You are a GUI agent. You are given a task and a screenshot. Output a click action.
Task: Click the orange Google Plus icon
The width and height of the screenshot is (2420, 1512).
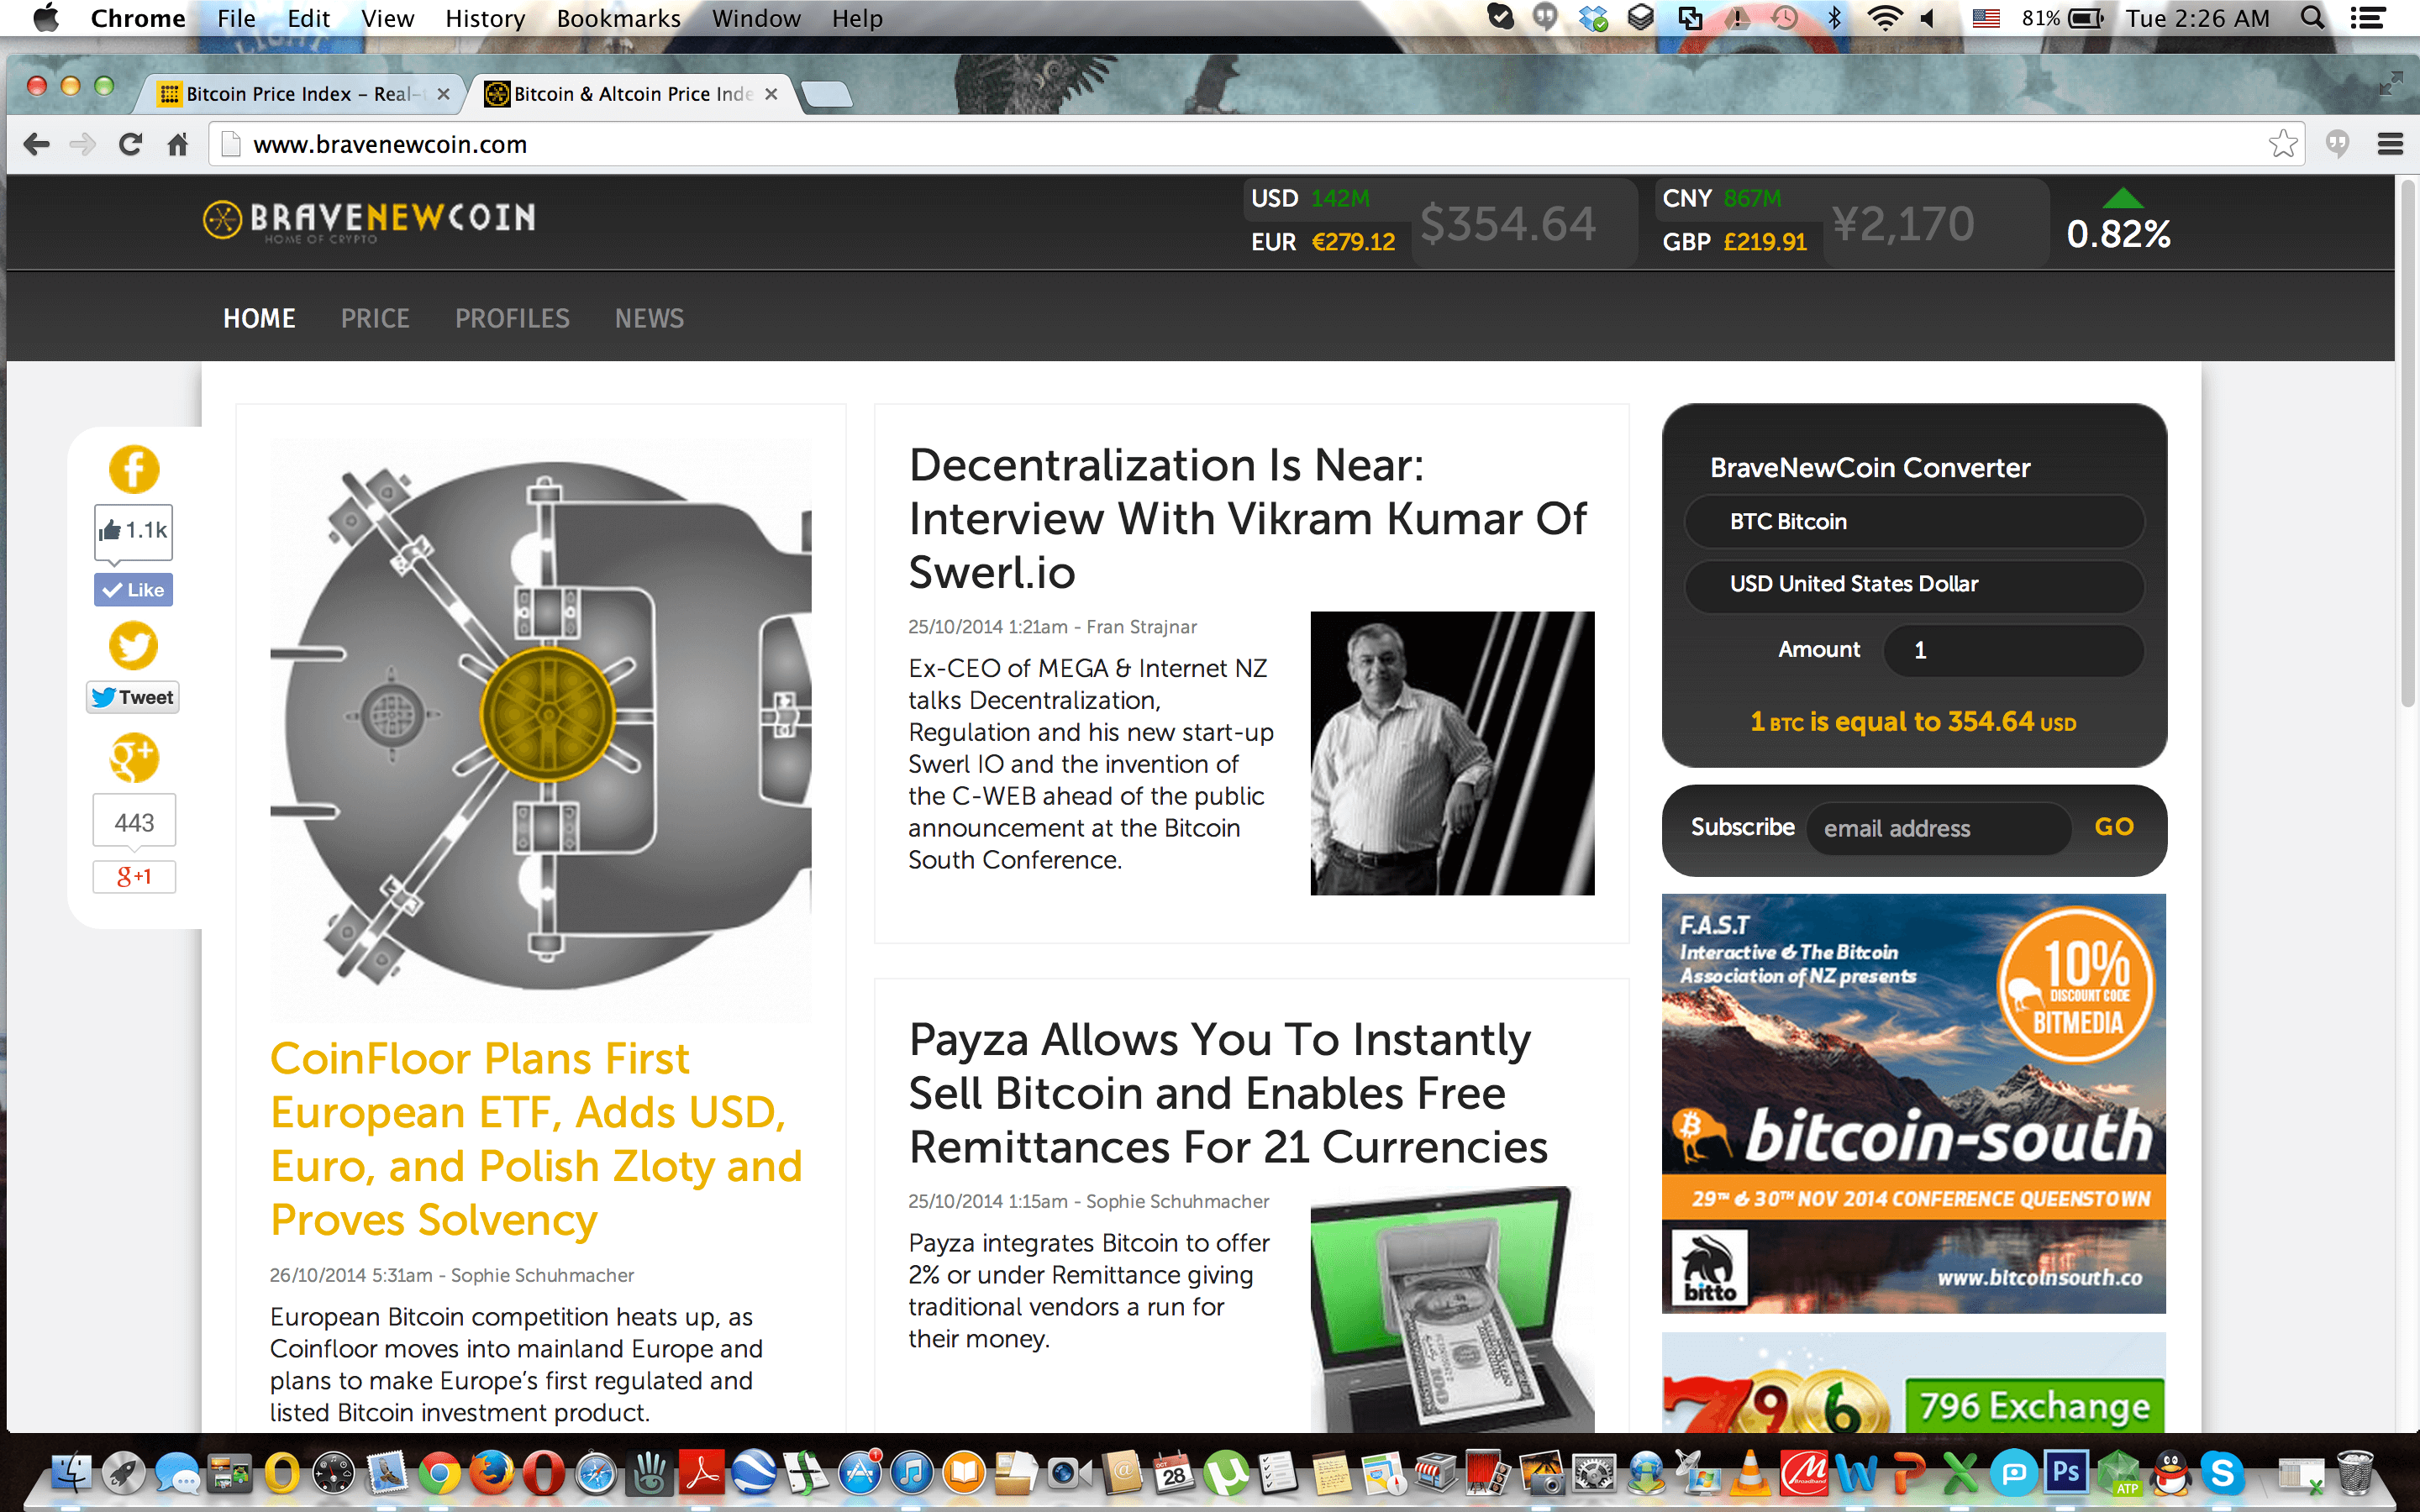click(x=134, y=758)
